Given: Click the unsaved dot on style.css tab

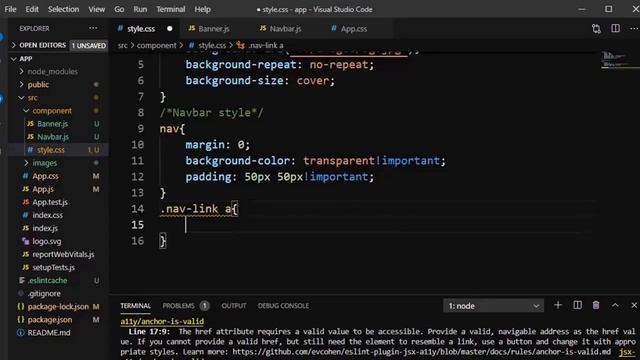Looking at the screenshot, I should [169, 29].
